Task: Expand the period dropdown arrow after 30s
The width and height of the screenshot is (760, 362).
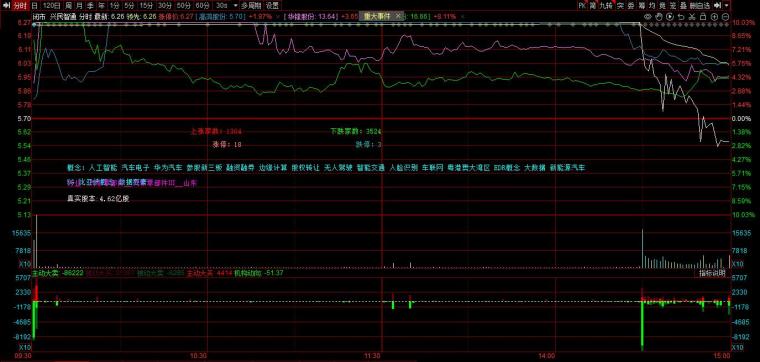Action: pos(235,6)
